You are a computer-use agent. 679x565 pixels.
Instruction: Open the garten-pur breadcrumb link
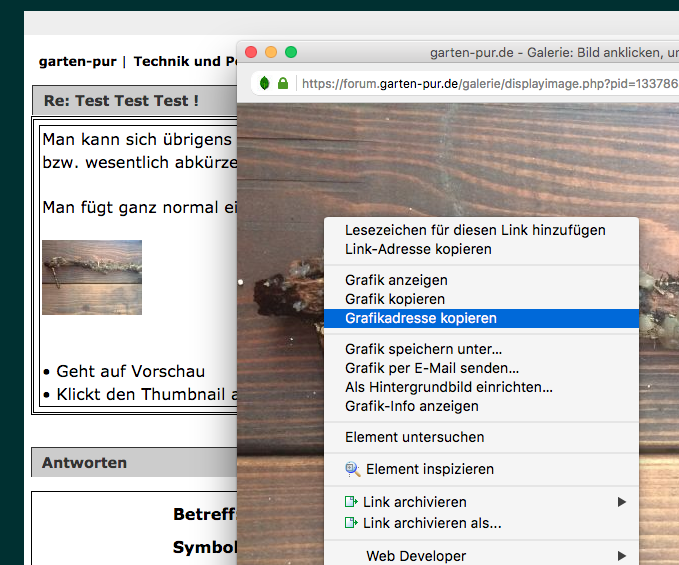point(77,61)
